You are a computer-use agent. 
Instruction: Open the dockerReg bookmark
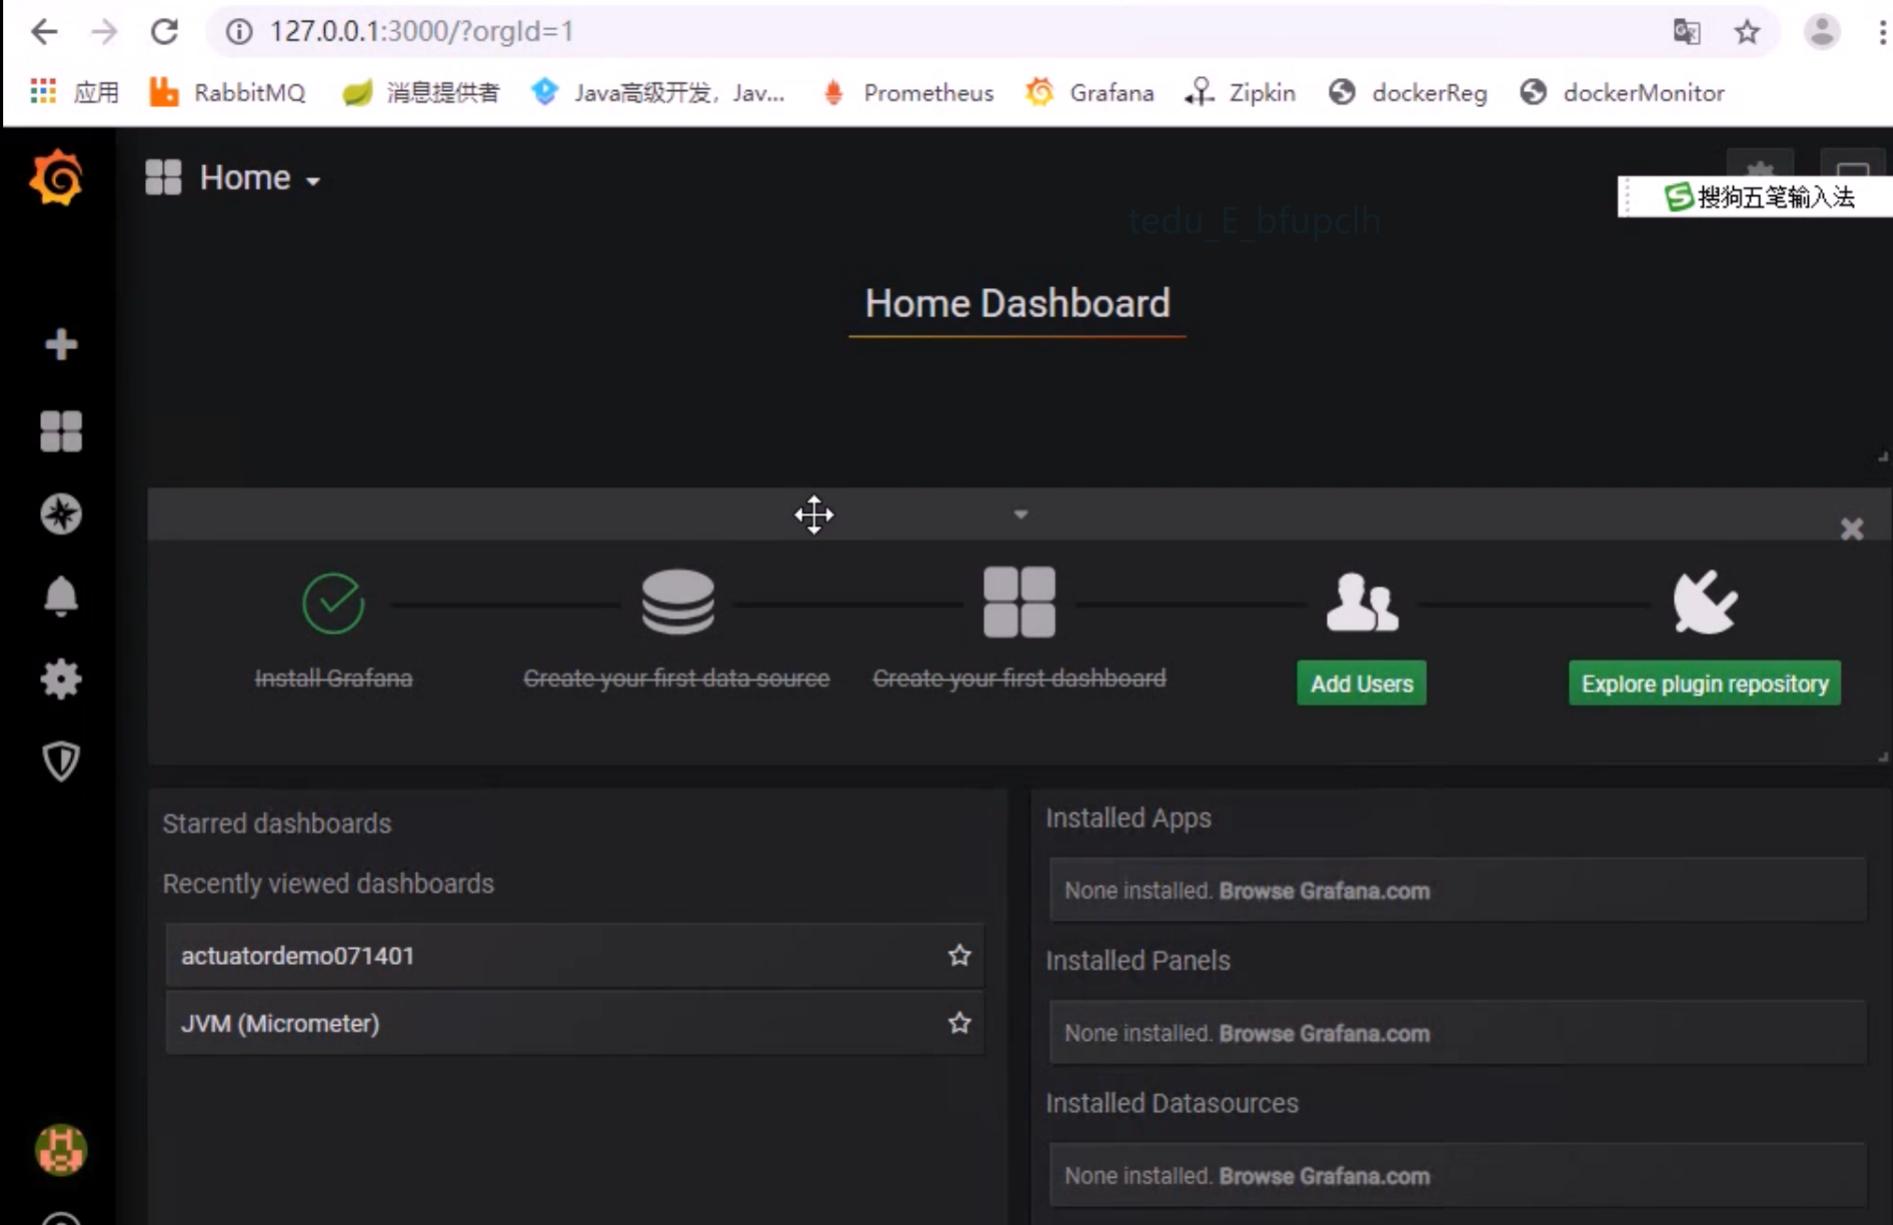coord(1407,92)
